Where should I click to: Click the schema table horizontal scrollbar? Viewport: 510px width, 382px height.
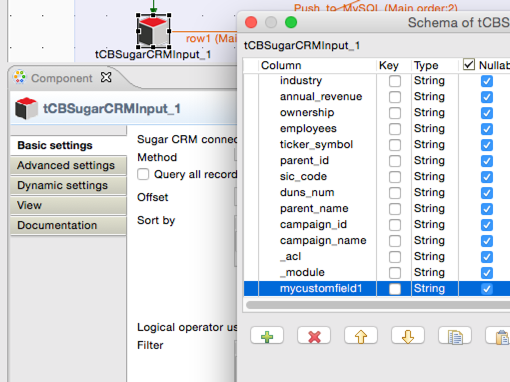tap(378, 305)
